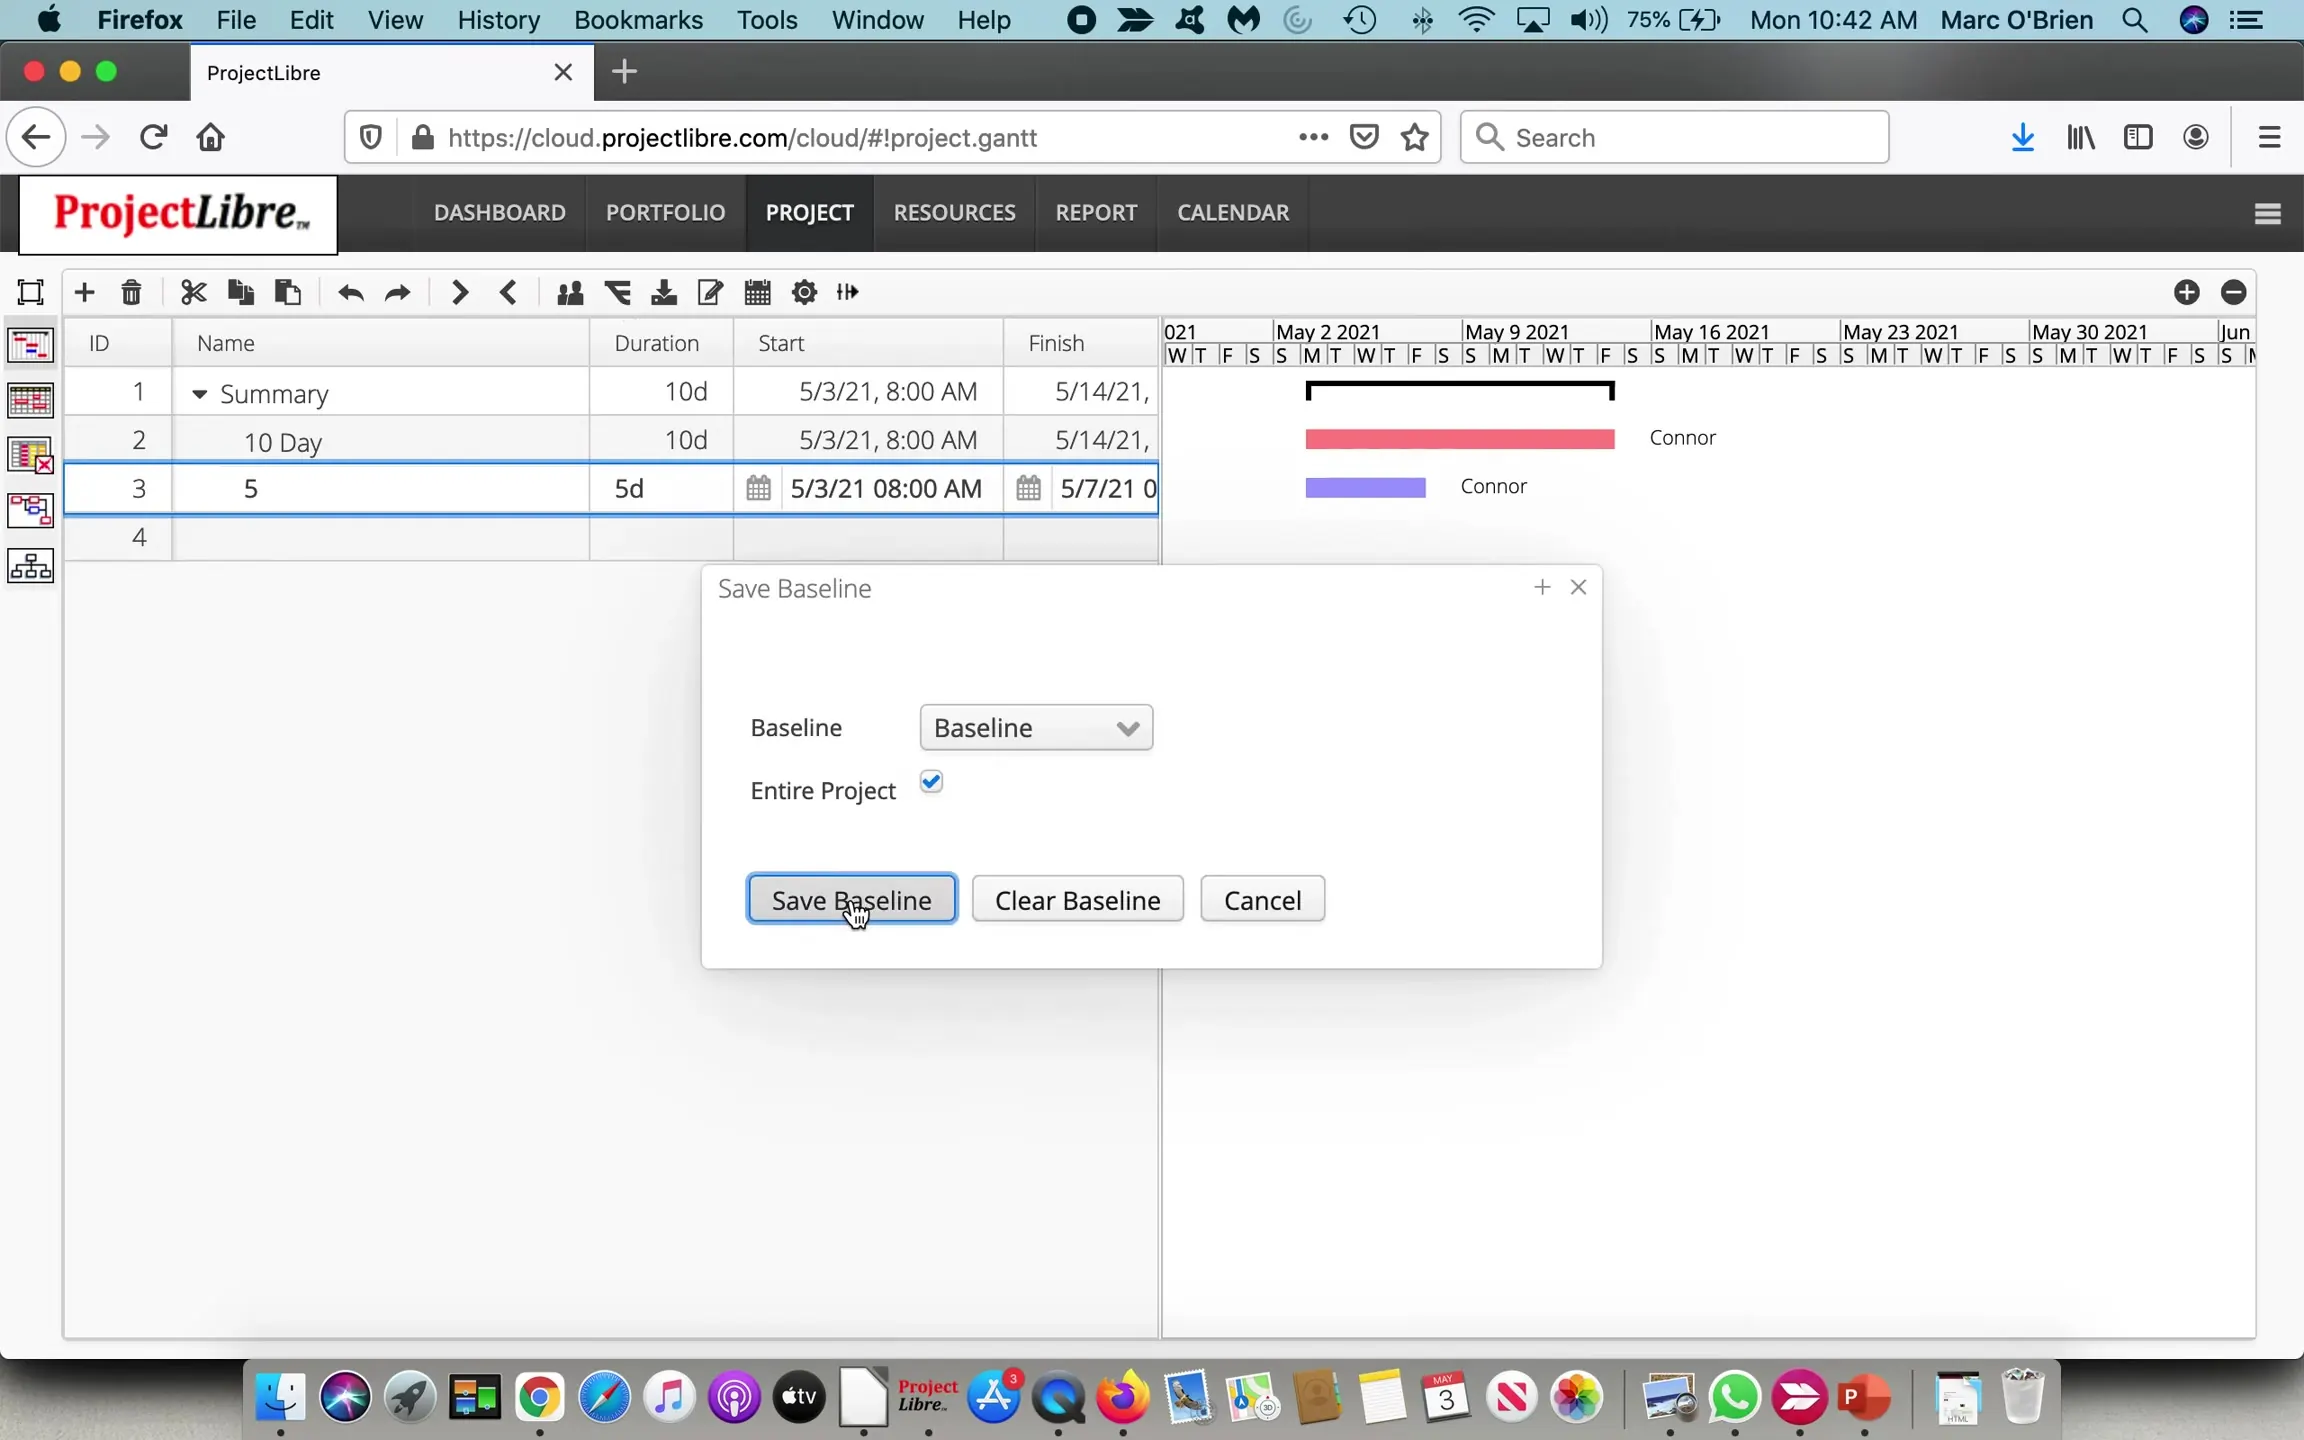Switch to Gantt chart view icon
Image resolution: width=2304 pixels, height=1440 pixels.
30,346
